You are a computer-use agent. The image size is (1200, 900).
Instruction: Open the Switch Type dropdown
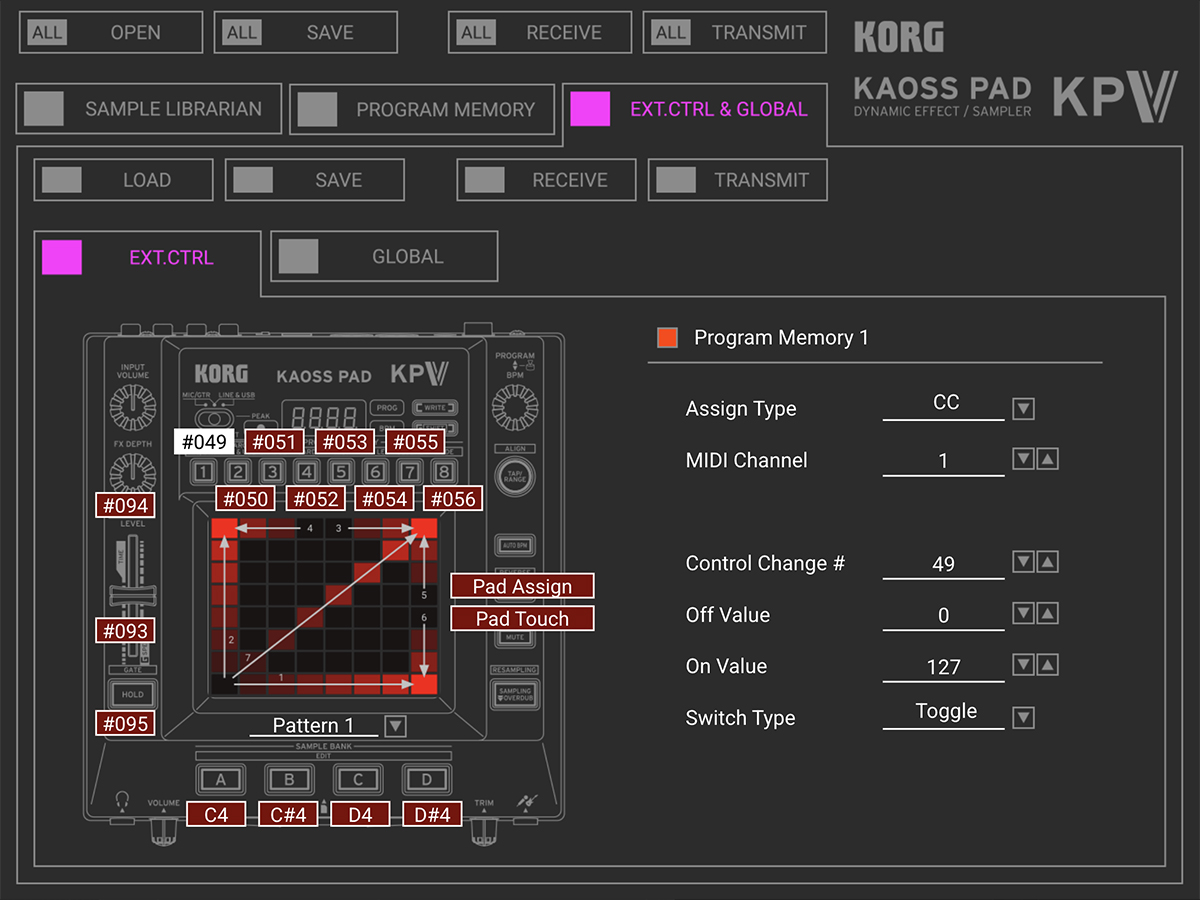click(x=1023, y=717)
